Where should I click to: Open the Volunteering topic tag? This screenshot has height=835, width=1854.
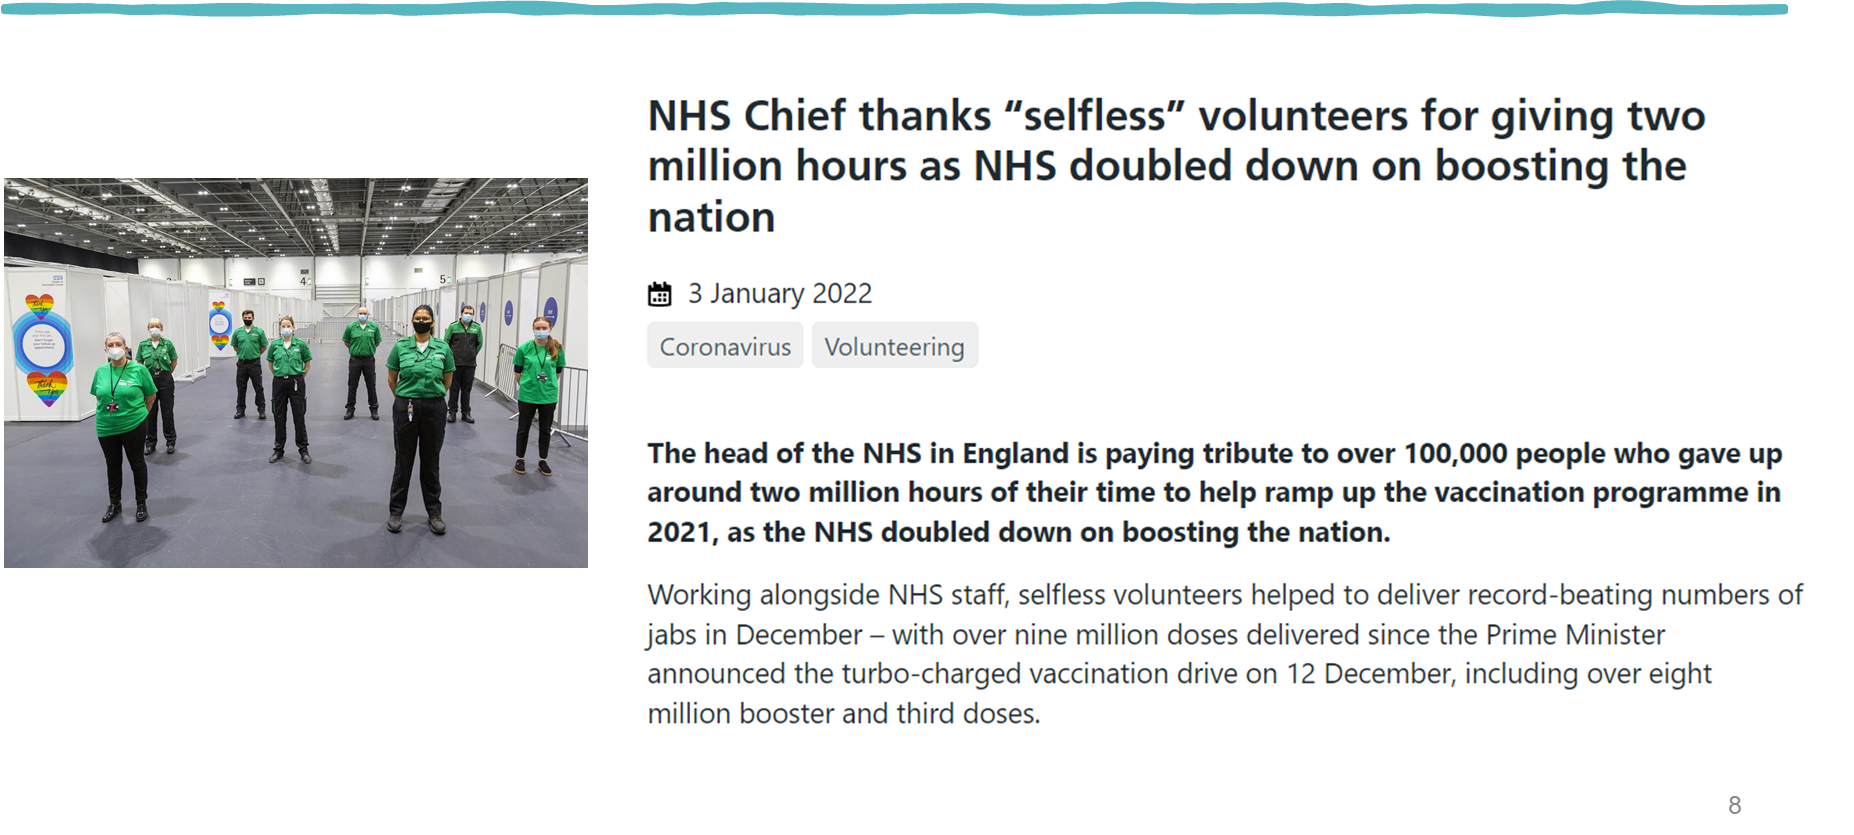pyautogui.click(x=894, y=346)
